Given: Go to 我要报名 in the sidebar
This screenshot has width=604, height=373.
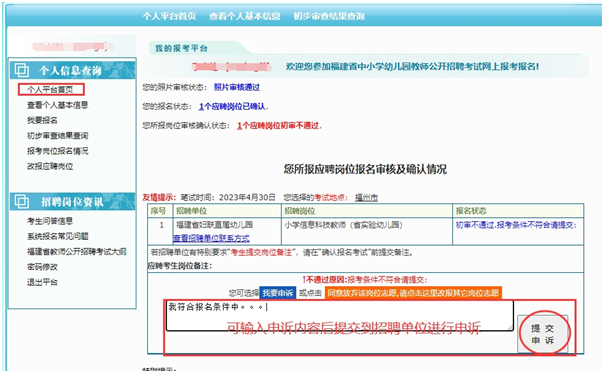Looking at the screenshot, I should coord(42,120).
